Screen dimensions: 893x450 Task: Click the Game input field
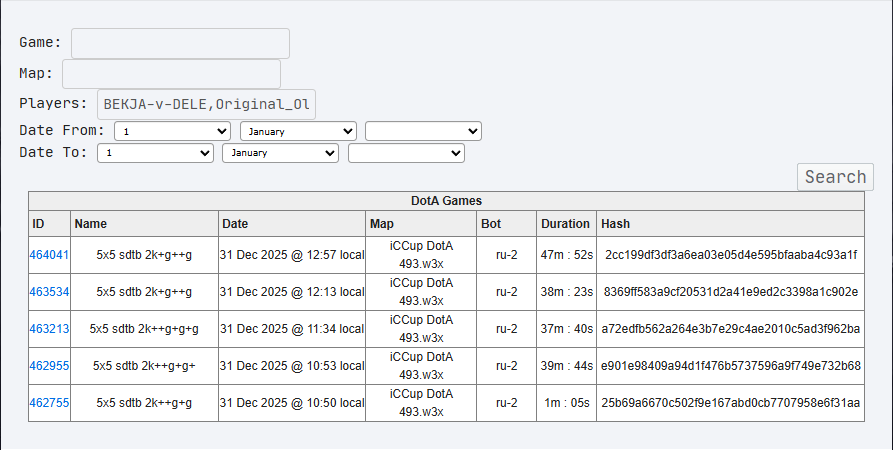(180, 43)
